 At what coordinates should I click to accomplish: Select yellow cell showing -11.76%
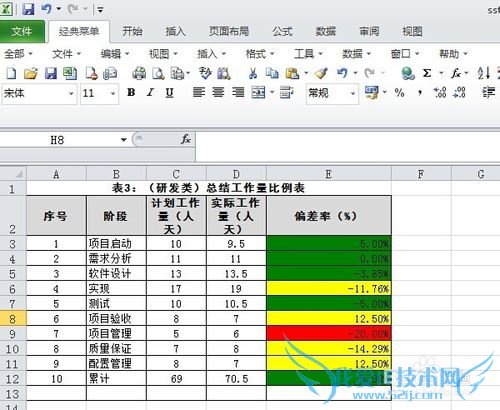pyautogui.click(x=329, y=289)
